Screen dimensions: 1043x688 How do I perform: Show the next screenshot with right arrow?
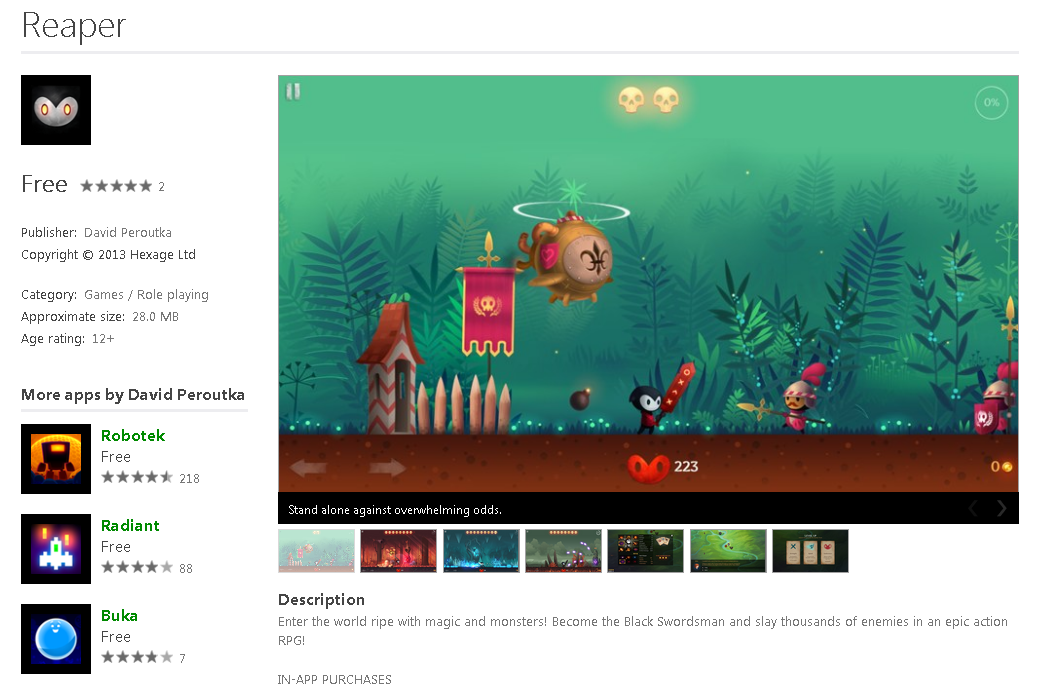1002,509
